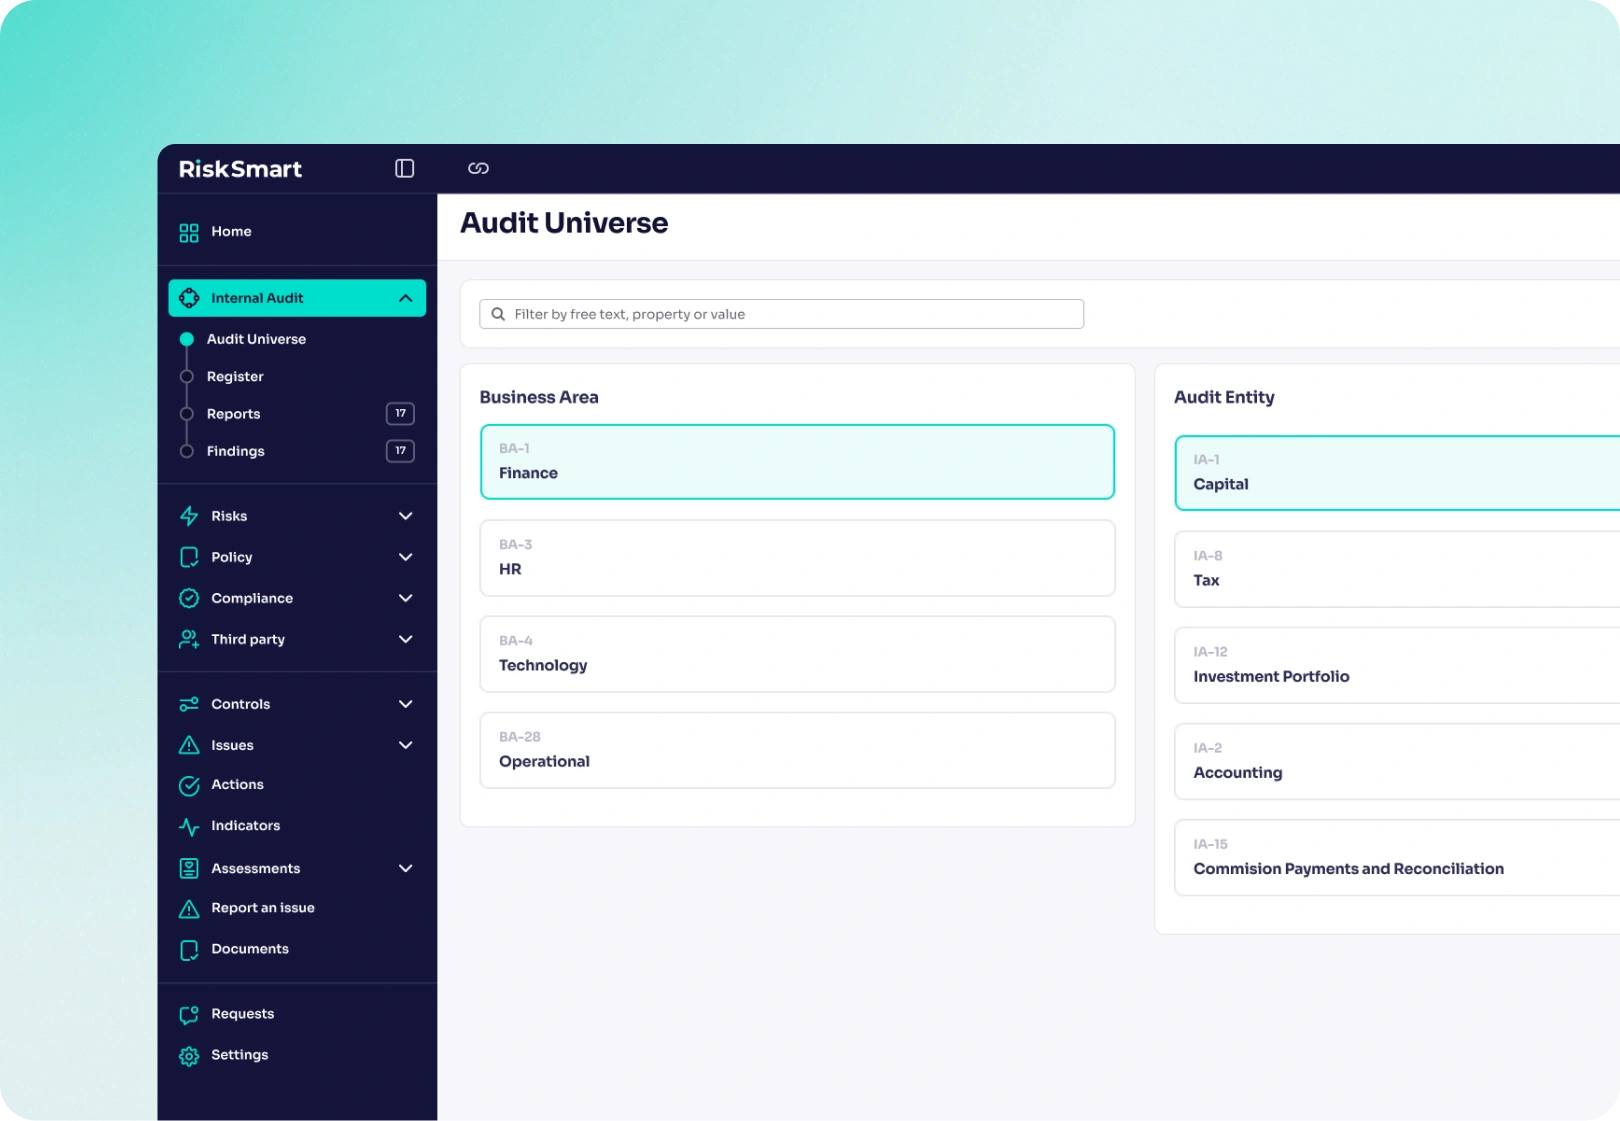Expand the Assessments menu chevron
This screenshot has height=1121, width=1620.
405,868
